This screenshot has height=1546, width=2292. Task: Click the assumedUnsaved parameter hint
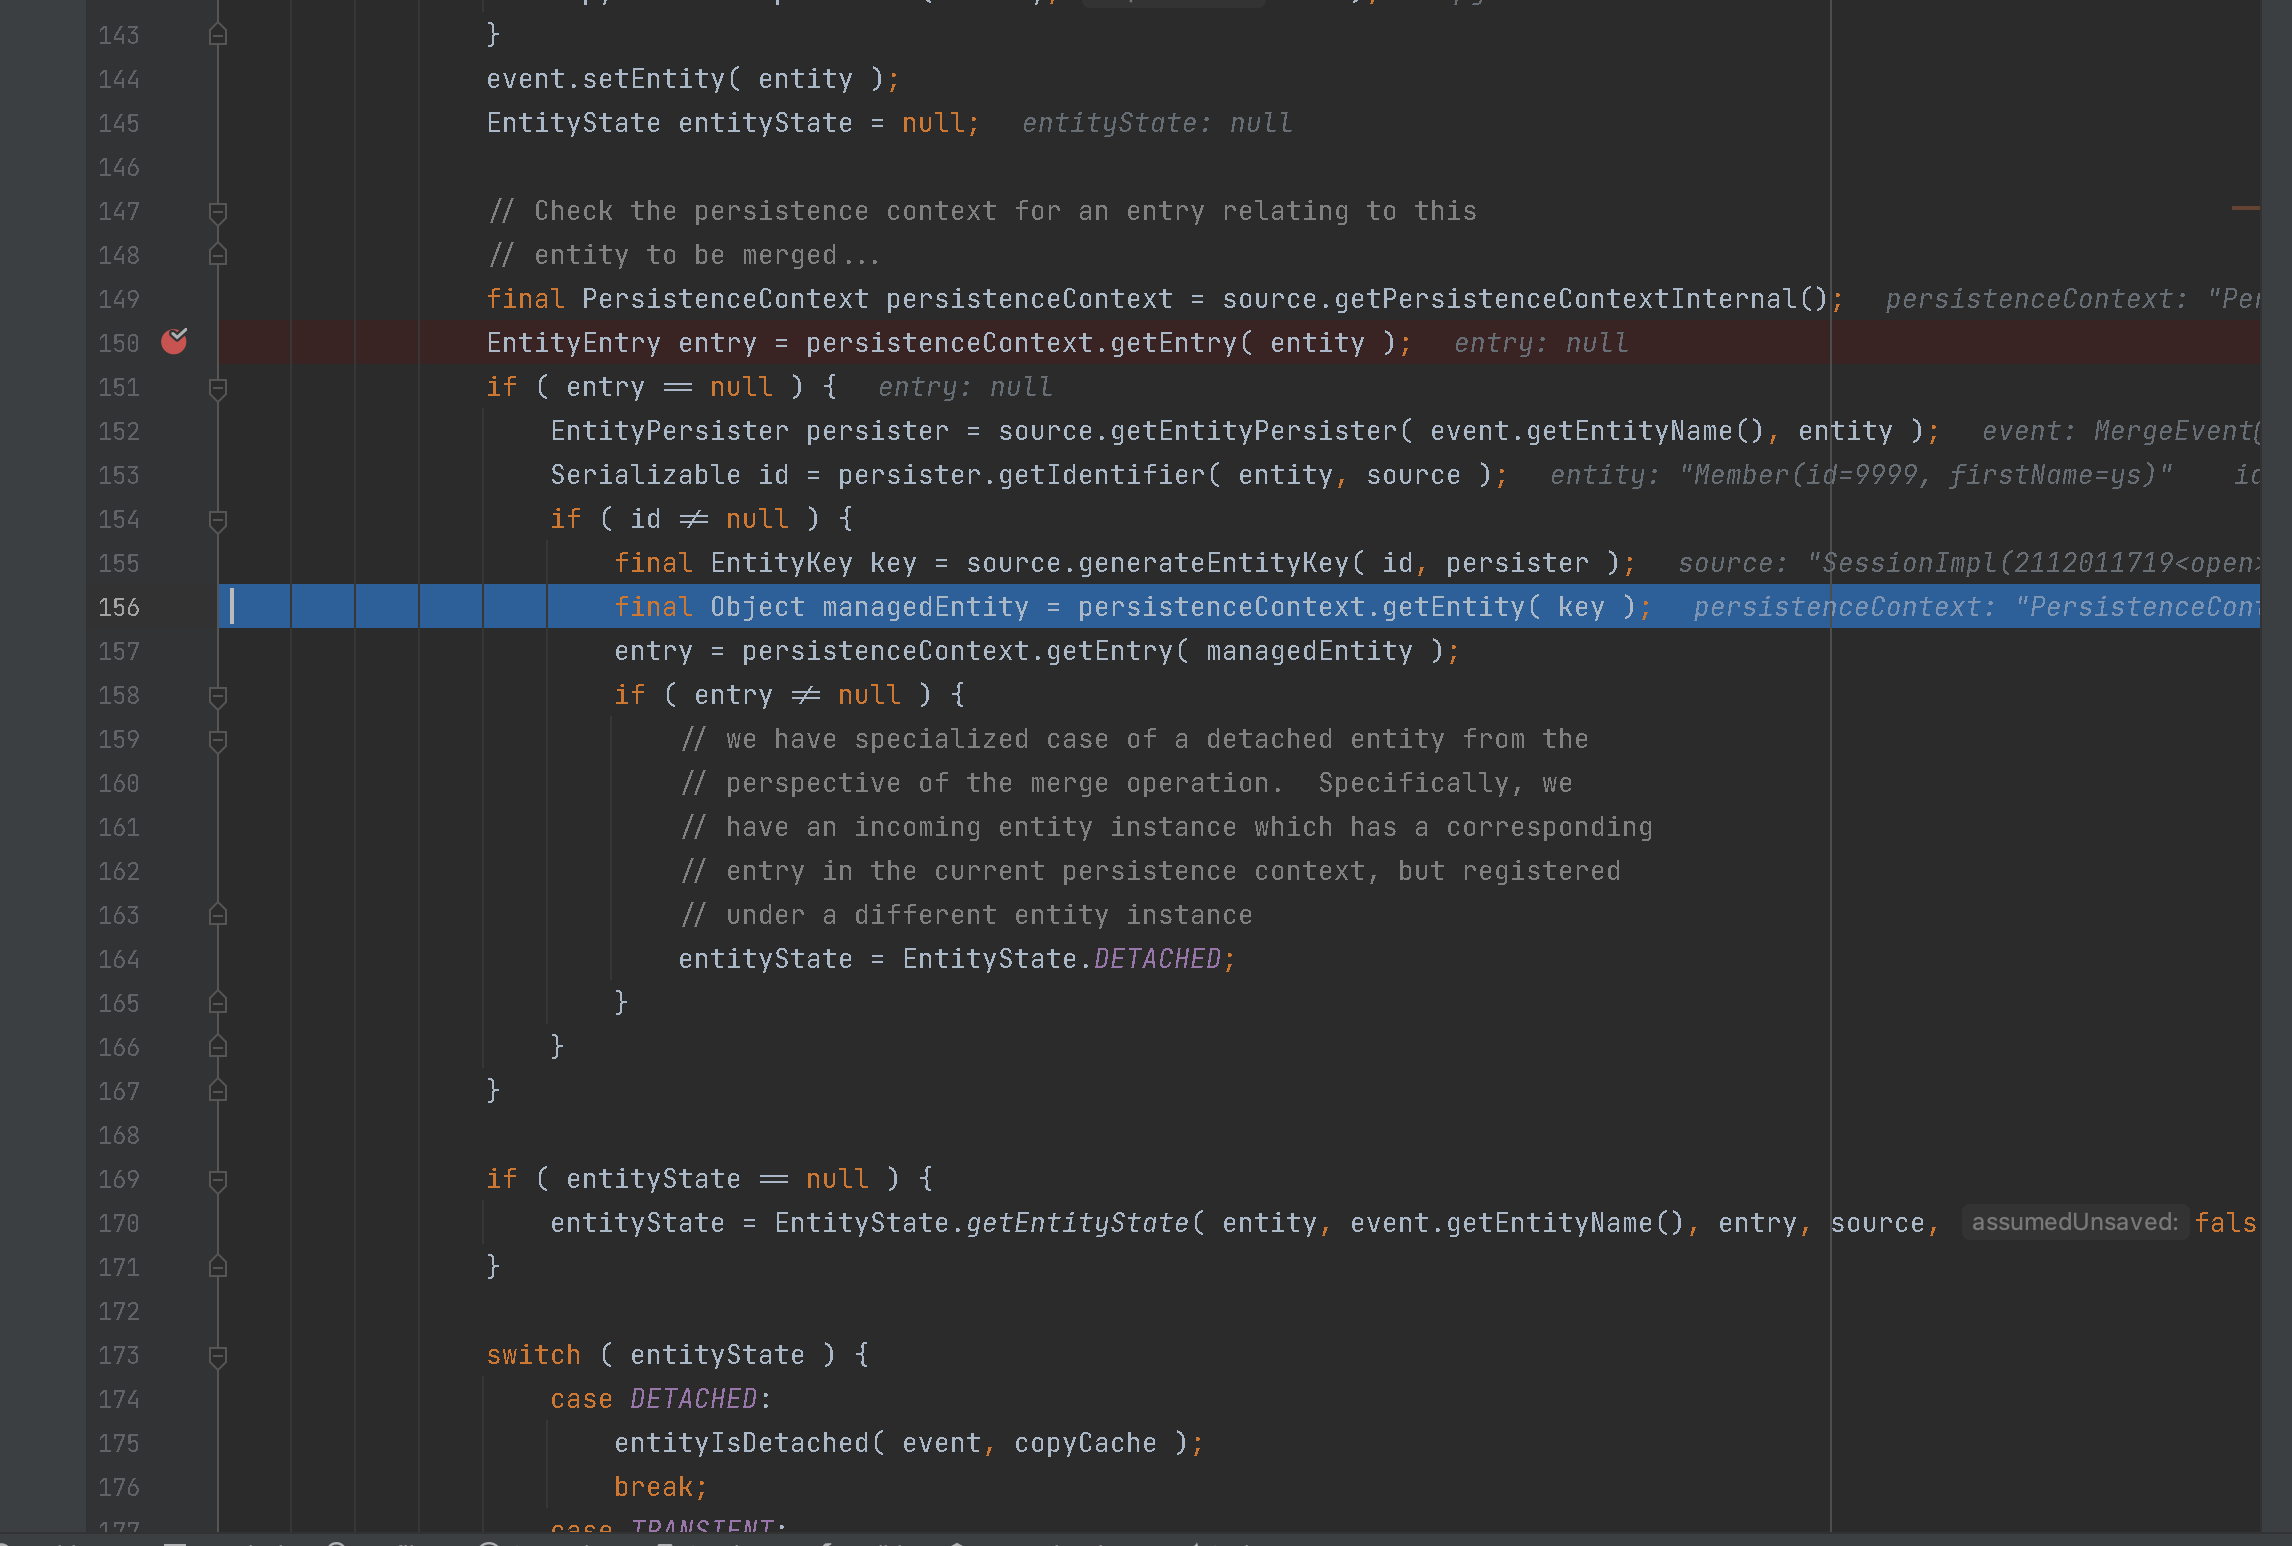[x=2074, y=1222]
